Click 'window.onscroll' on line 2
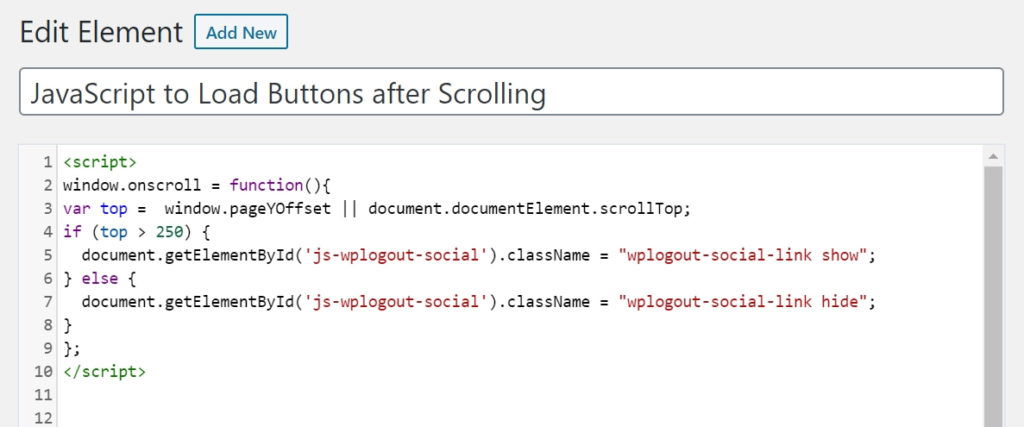 point(132,185)
